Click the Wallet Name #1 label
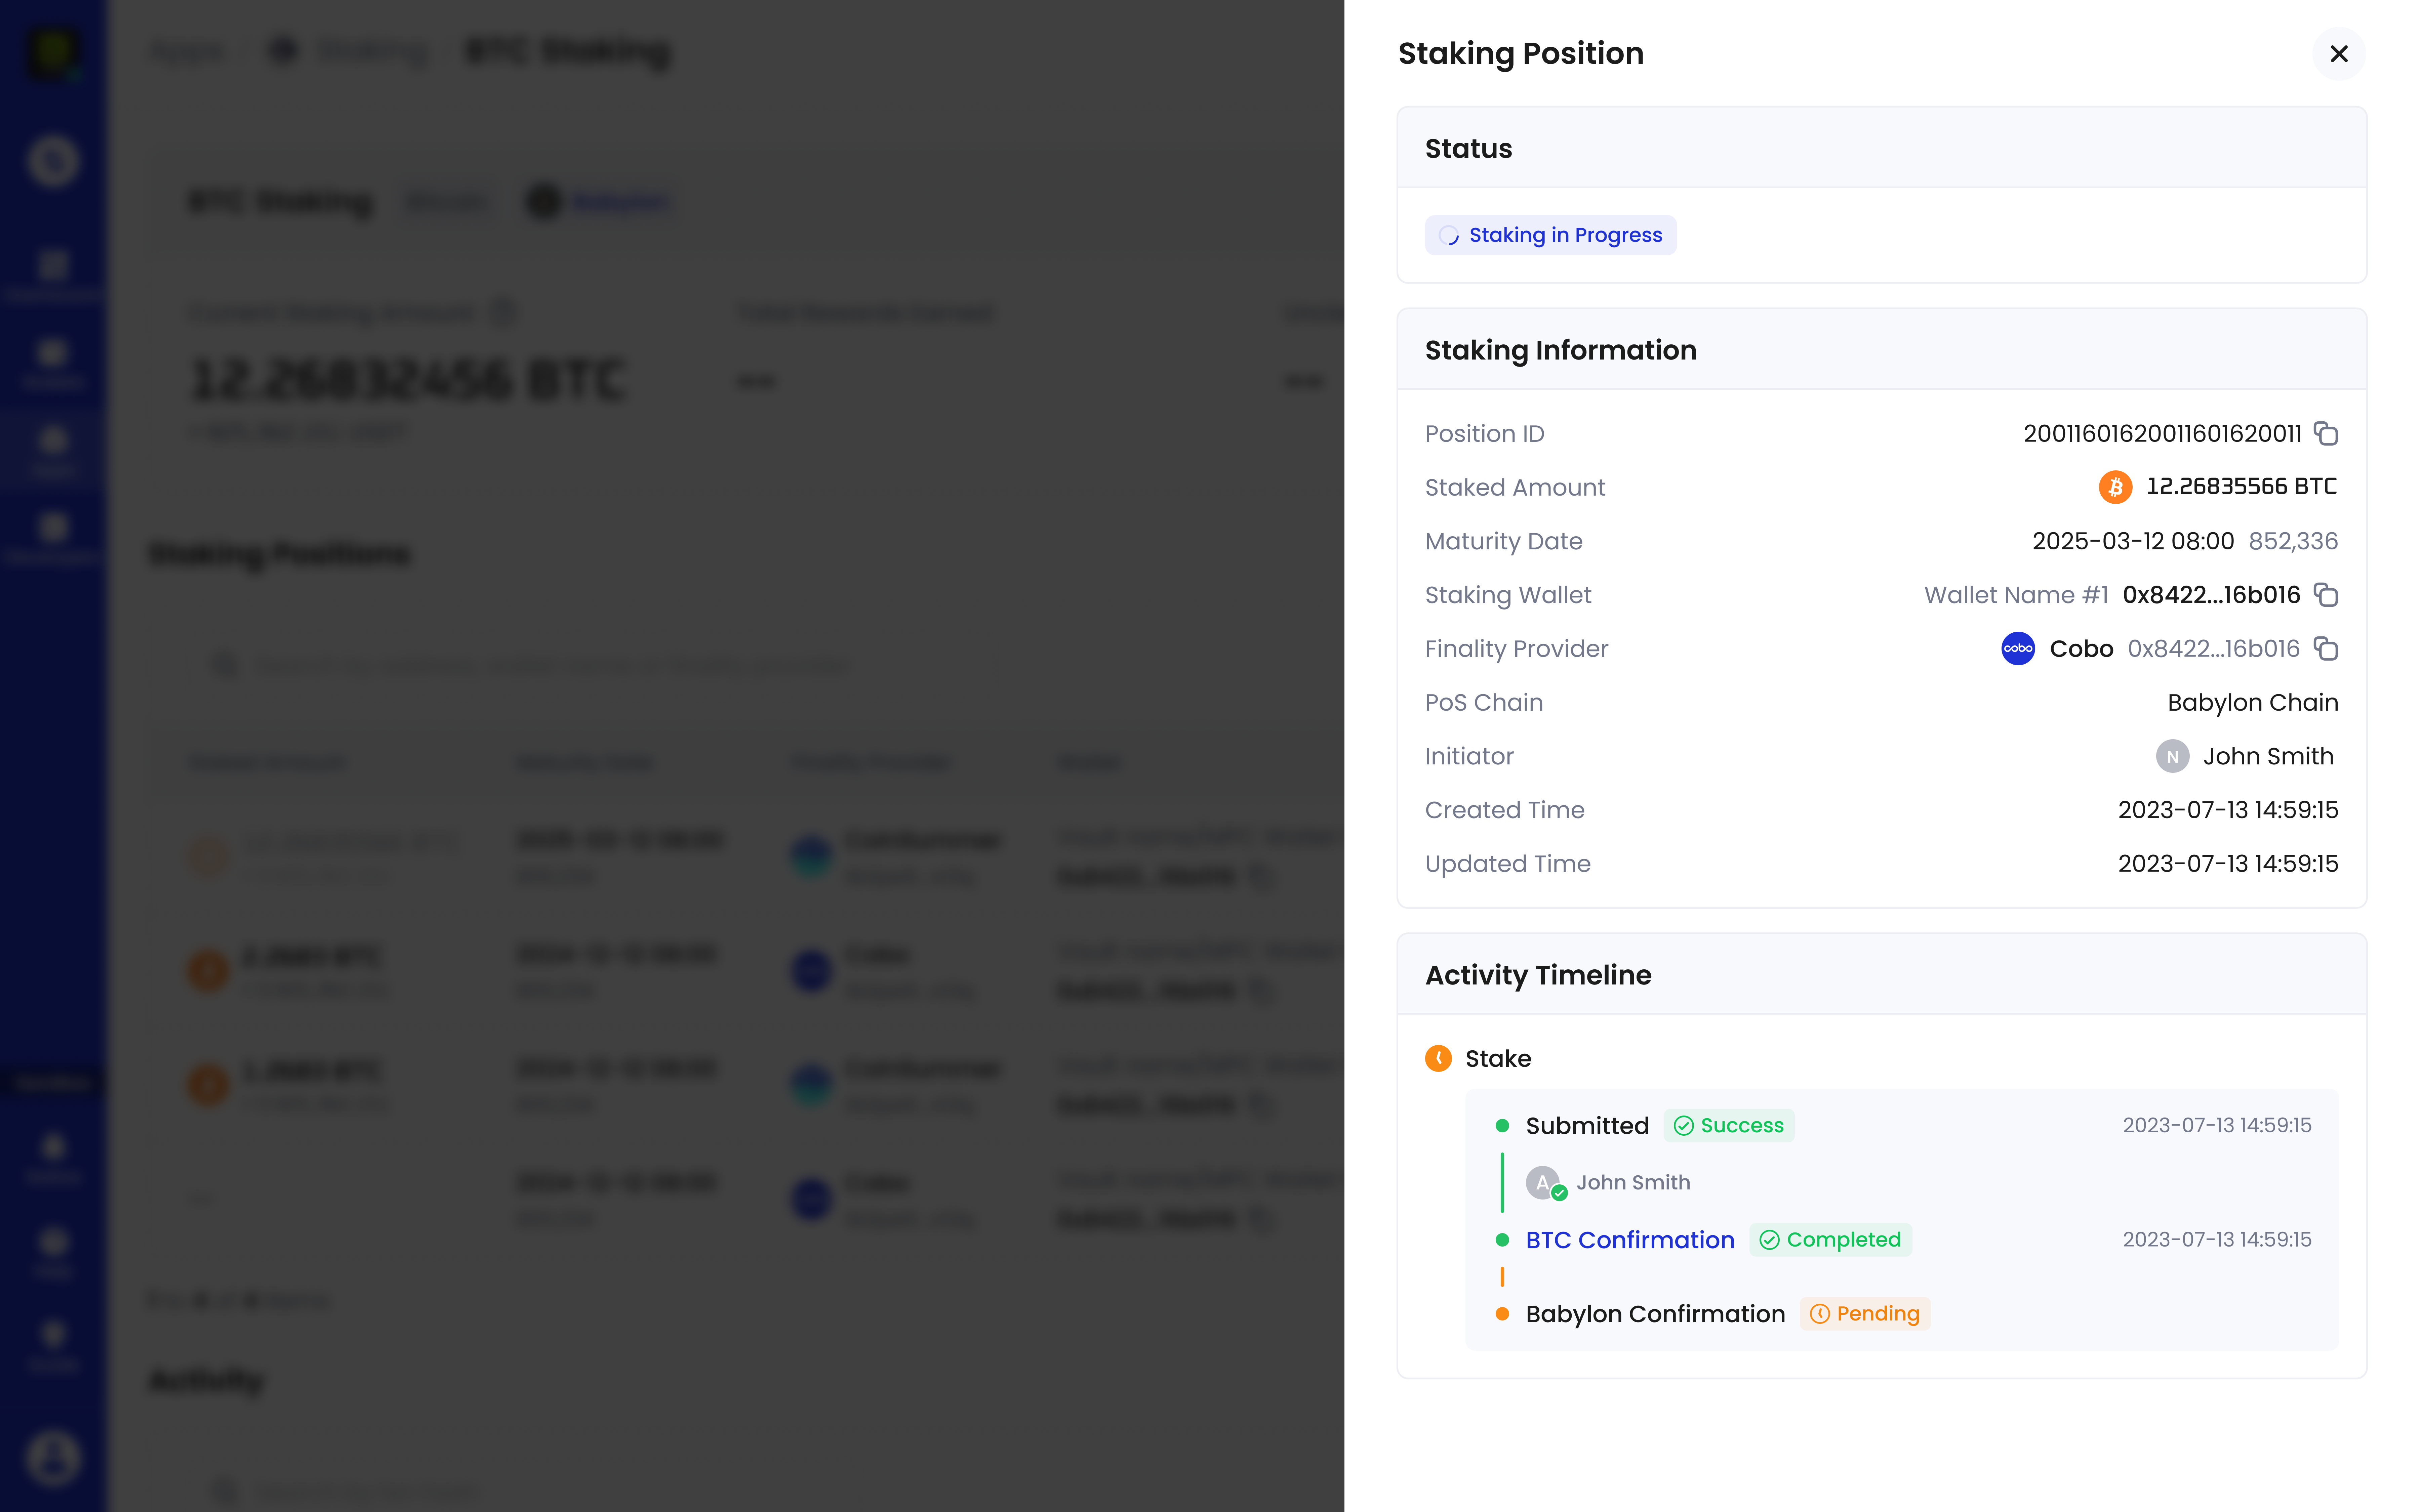The width and height of the screenshot is (2420, 1512). pyautogui.click(x=2016, y=595)
